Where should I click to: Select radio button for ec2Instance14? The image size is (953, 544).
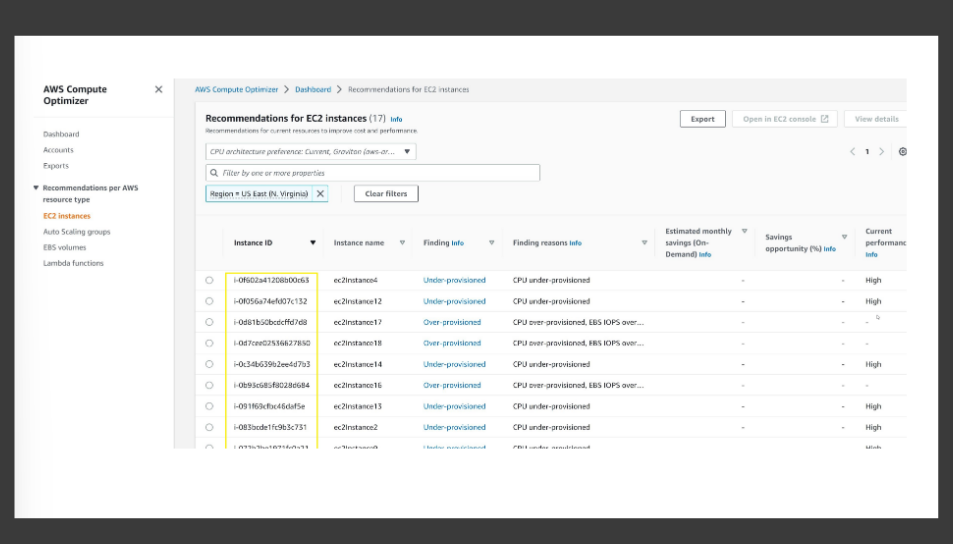[209, 364]
